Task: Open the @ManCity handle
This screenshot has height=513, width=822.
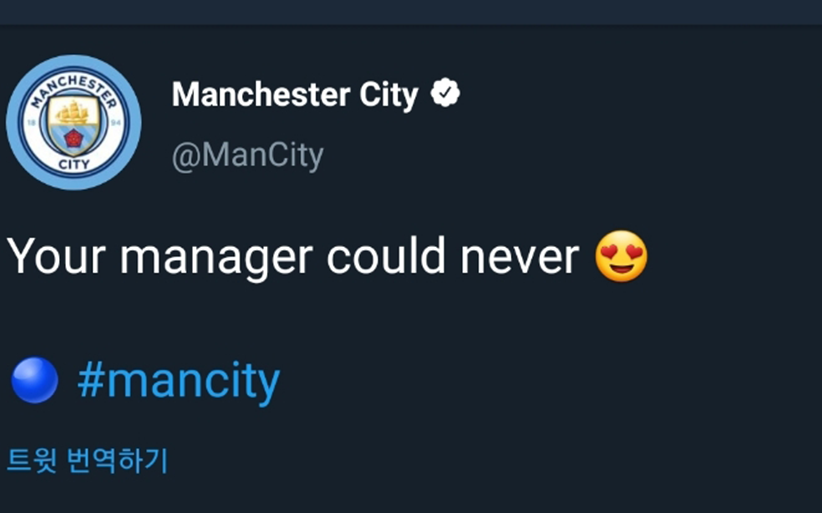Action: click(x=248, y=156)
